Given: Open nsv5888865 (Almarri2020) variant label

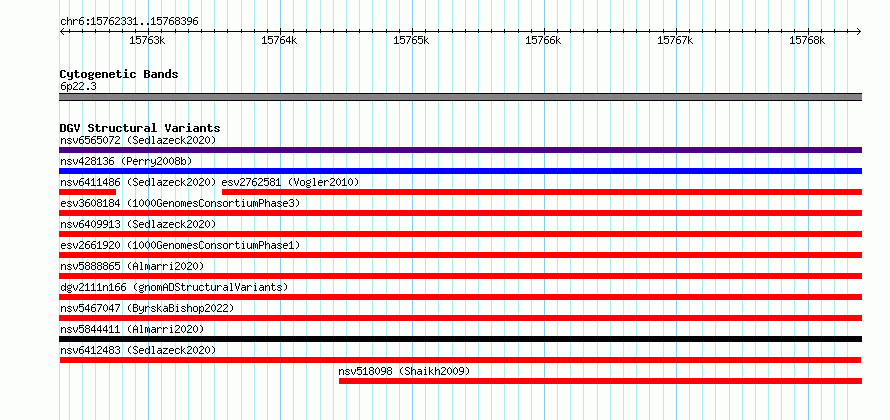Looking at the screenshot, I should pyautogui.click(x=132, y=266).
